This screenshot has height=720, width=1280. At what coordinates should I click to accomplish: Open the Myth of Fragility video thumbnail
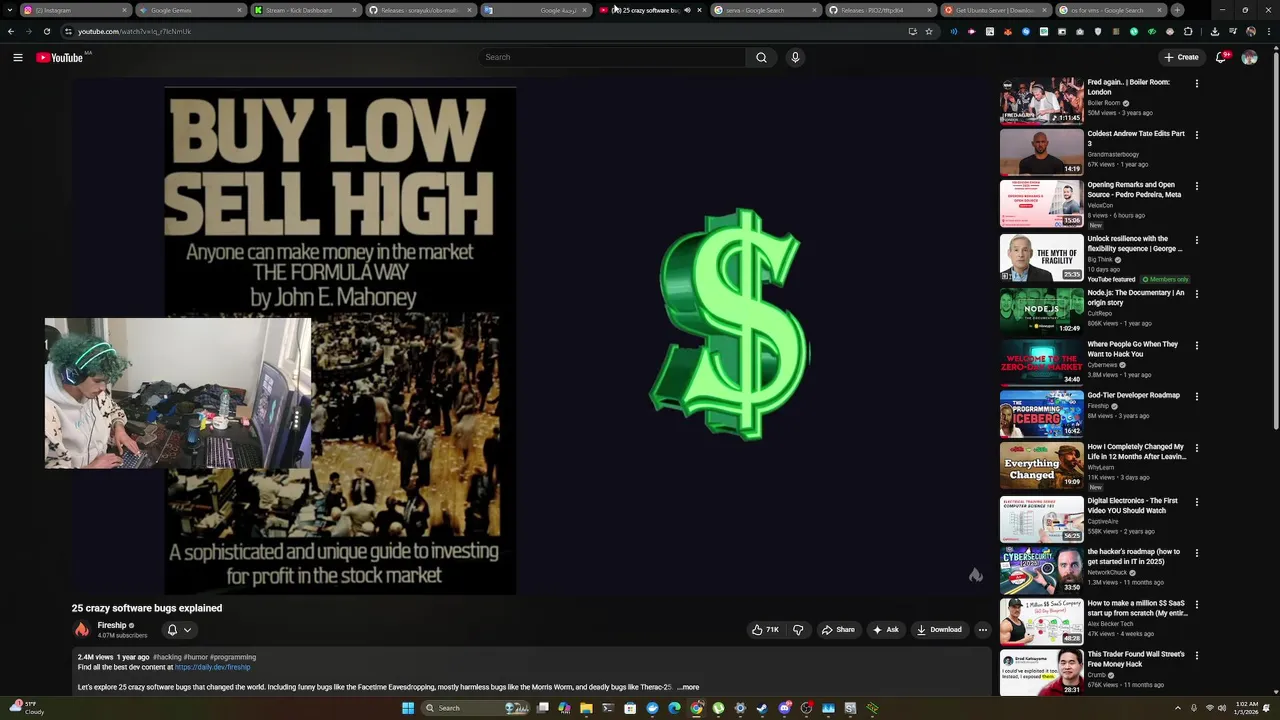1042,257
